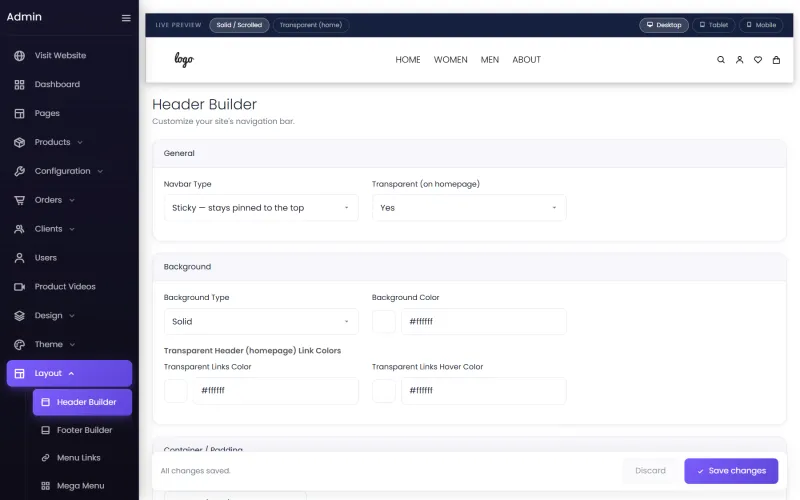Toggle the sidebar hamburger menu icon
Screen dimensions: 800x500
(x=126, y=18)
